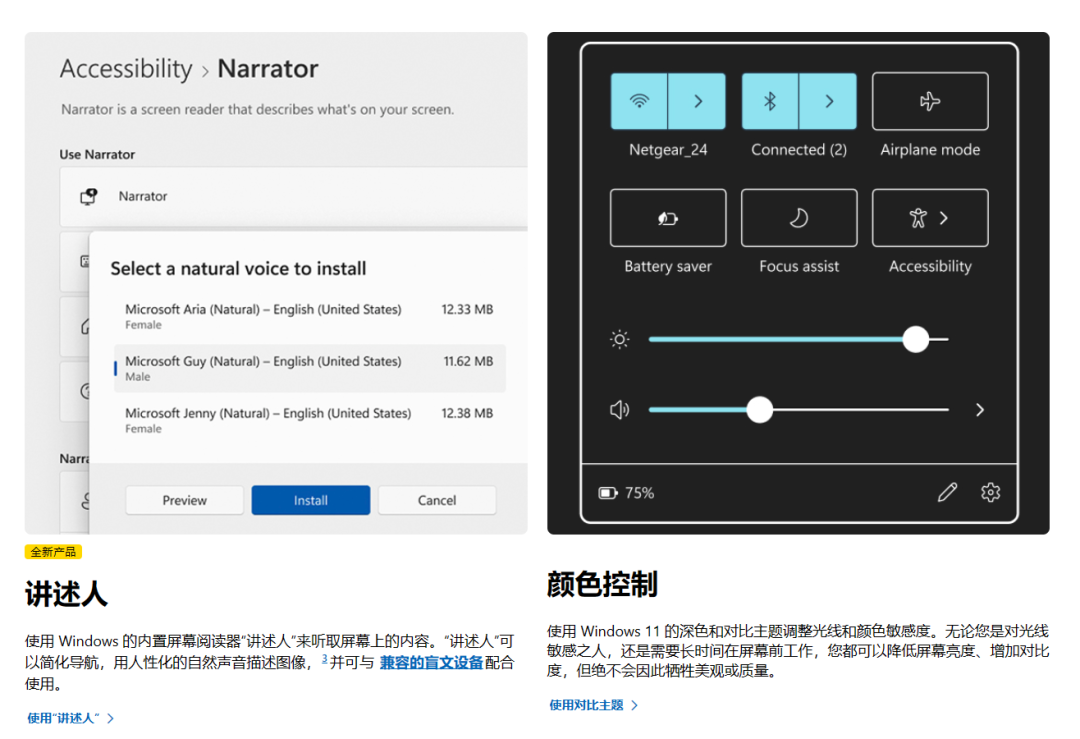Click the 12.38 MB size value

point(467,413)
